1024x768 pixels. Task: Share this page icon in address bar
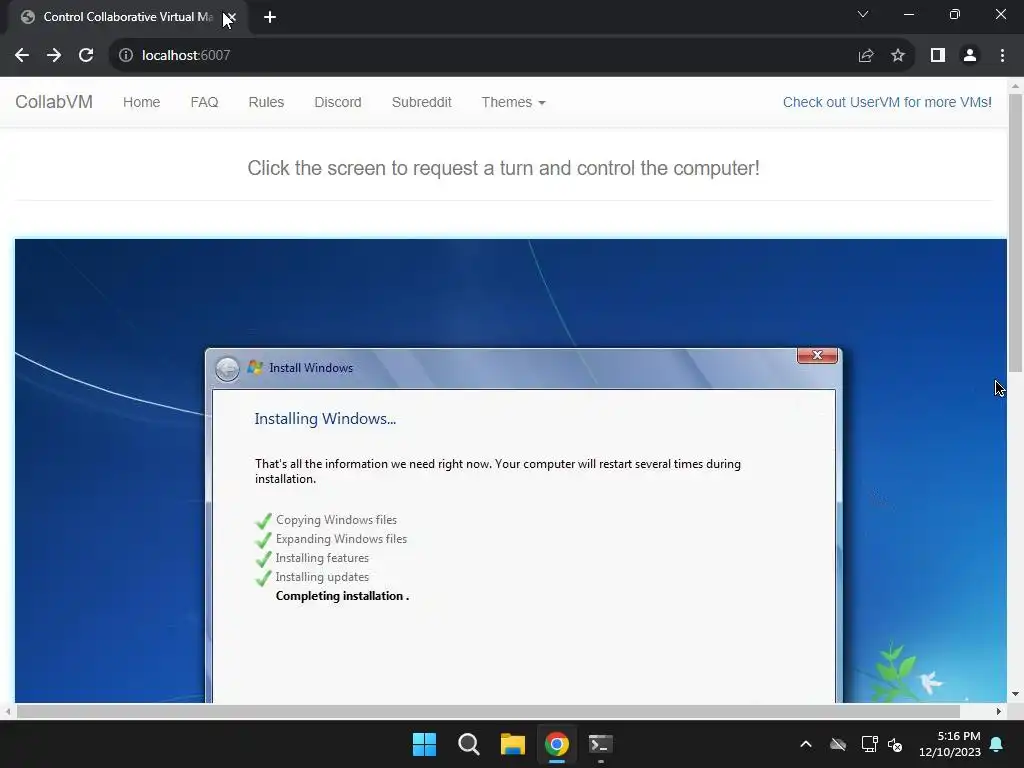[x=866, y=56]
